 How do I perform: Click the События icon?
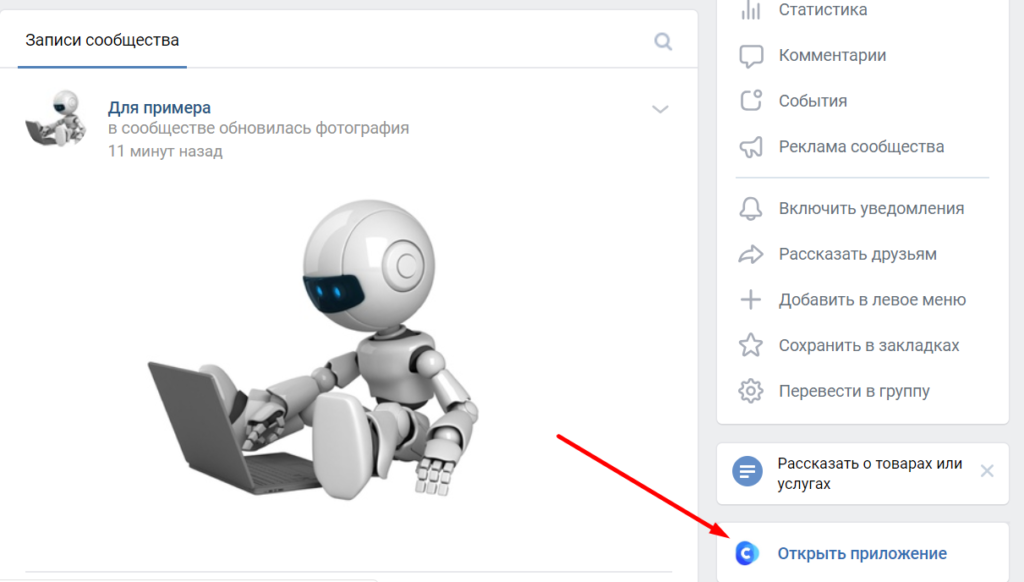tap(751, 101)
